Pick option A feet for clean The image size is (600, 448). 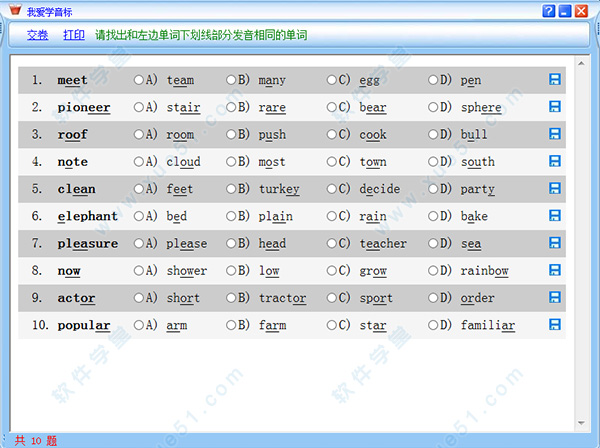(138, 189)
